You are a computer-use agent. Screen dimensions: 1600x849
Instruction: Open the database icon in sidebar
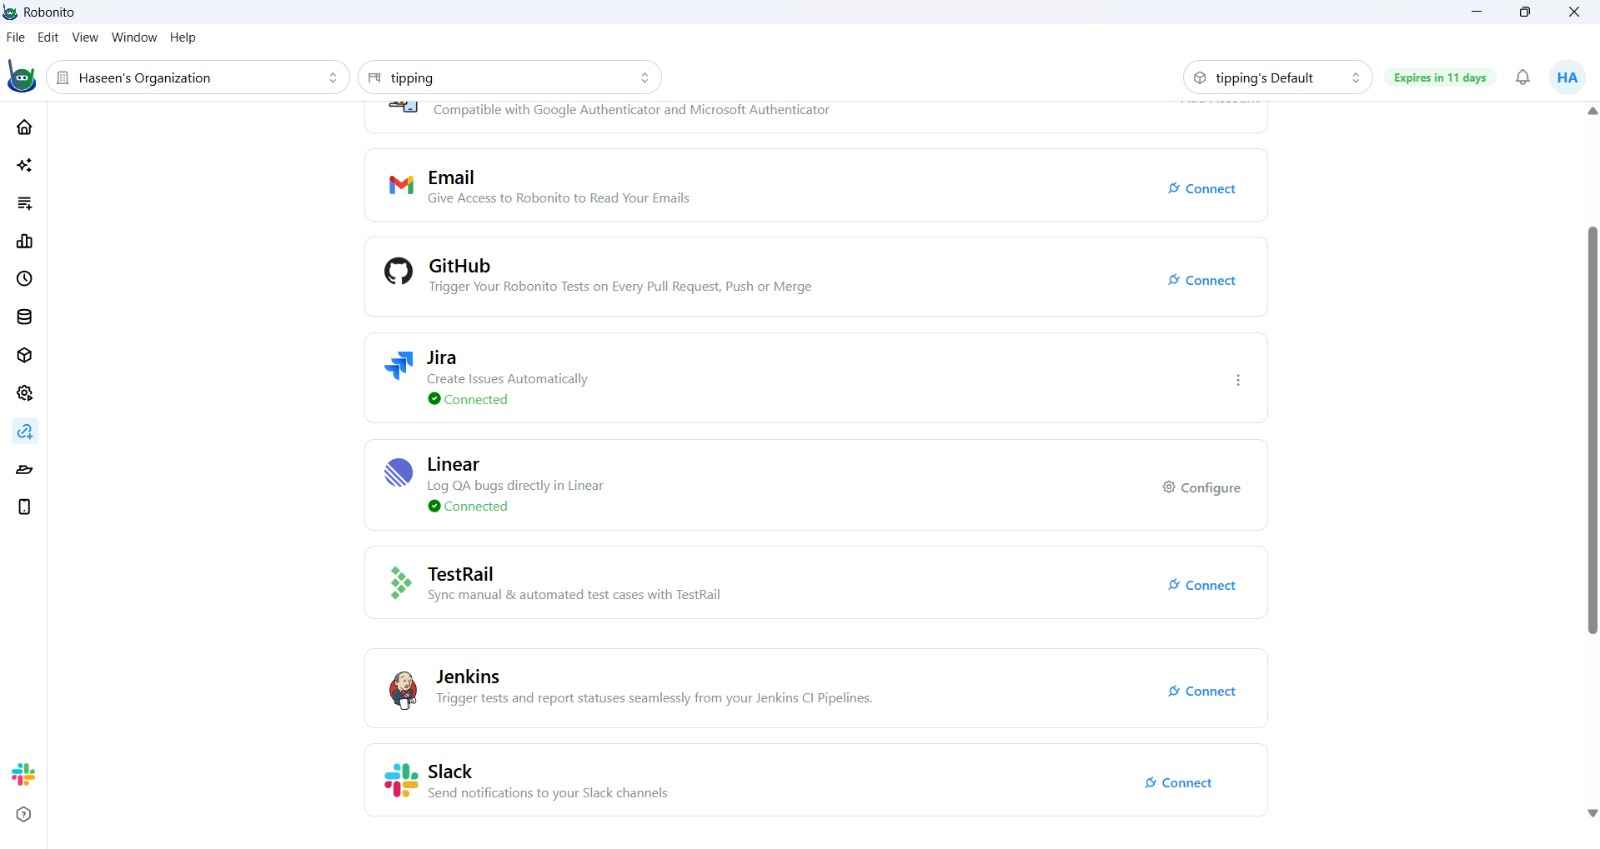(x=24, y=317)
